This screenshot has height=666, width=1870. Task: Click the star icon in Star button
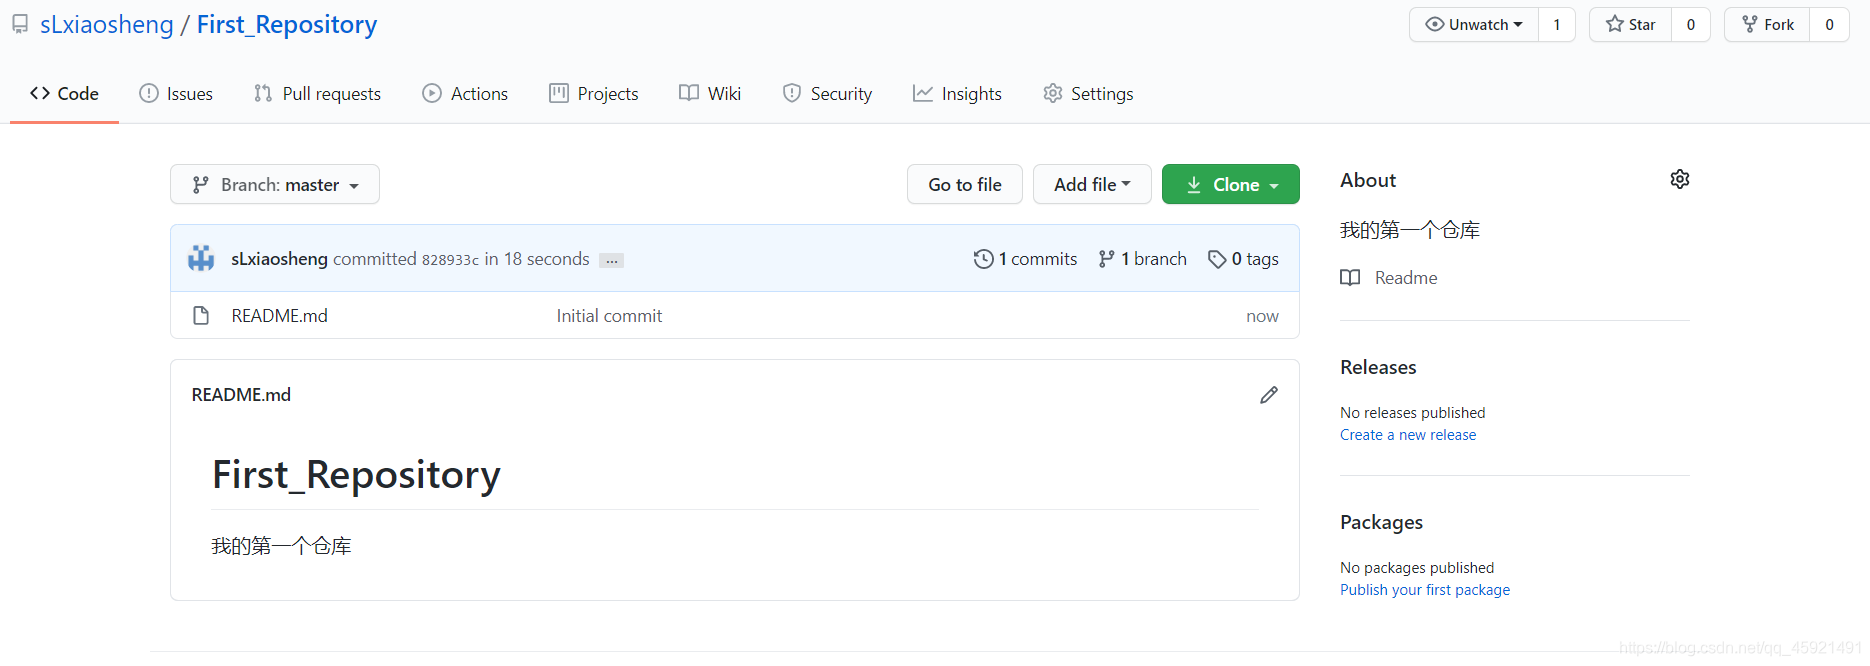click(1615, 24)
